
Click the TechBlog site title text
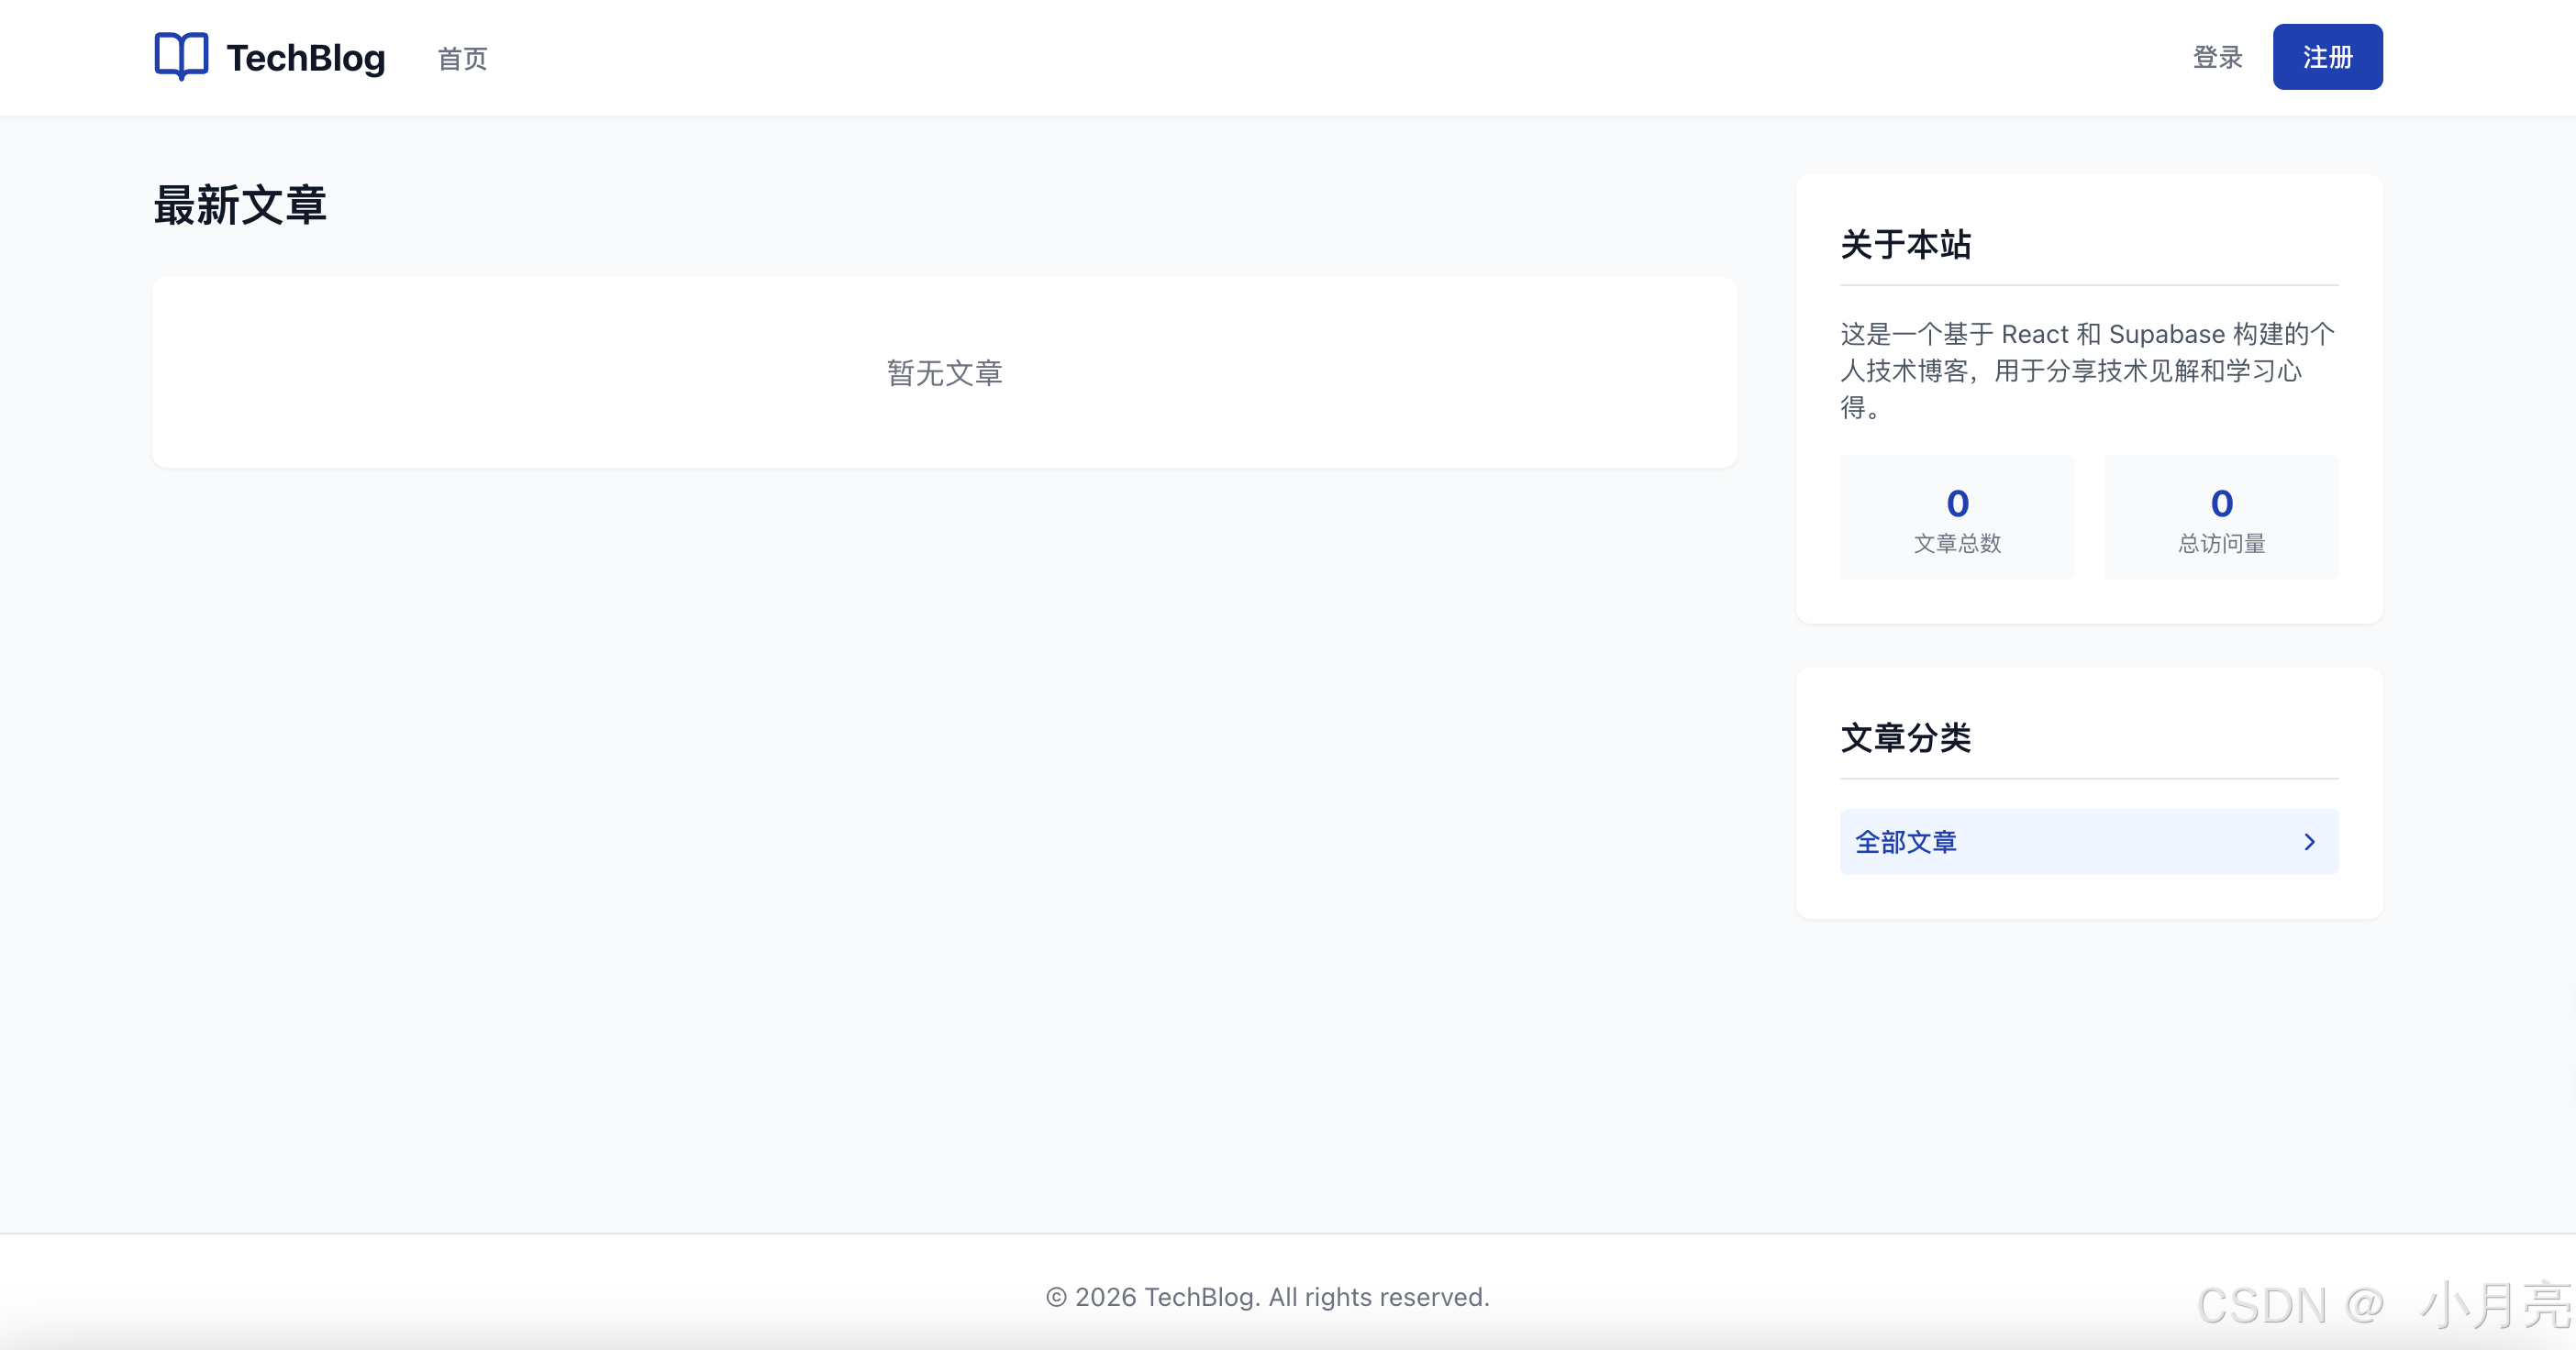[305, 58]
